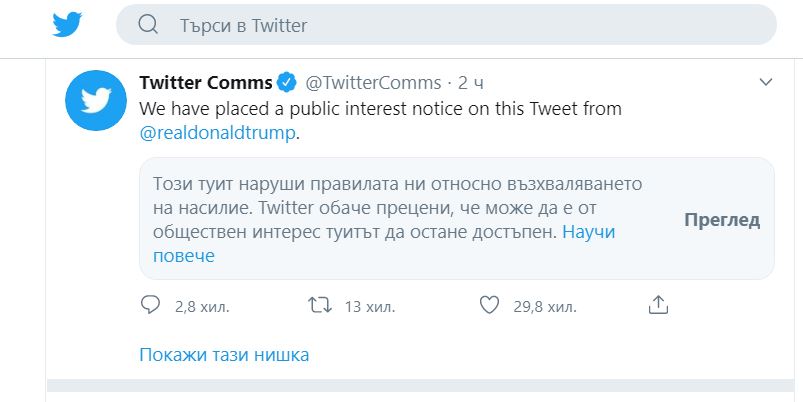Share the tweet via share icon
The image size is (803, 402).
click(659, 305)
